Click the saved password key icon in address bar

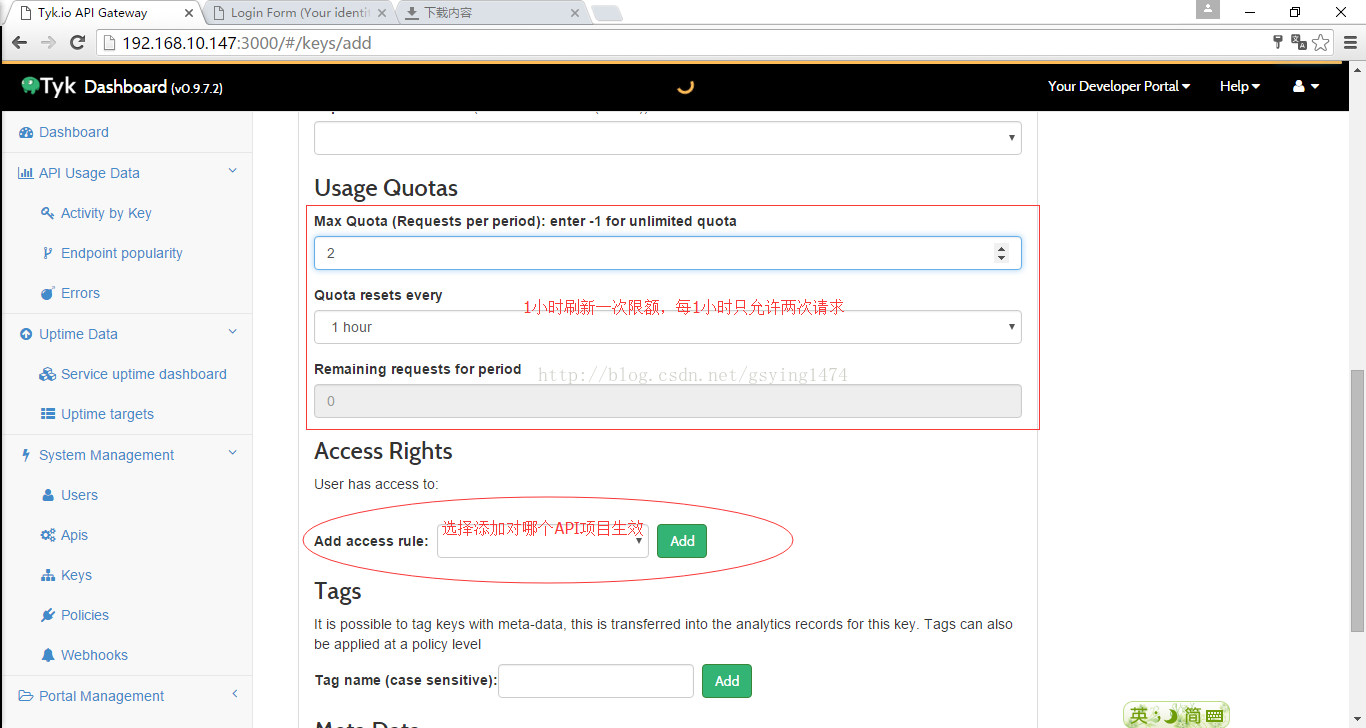pyautogui.click(x=1277, y=42)
